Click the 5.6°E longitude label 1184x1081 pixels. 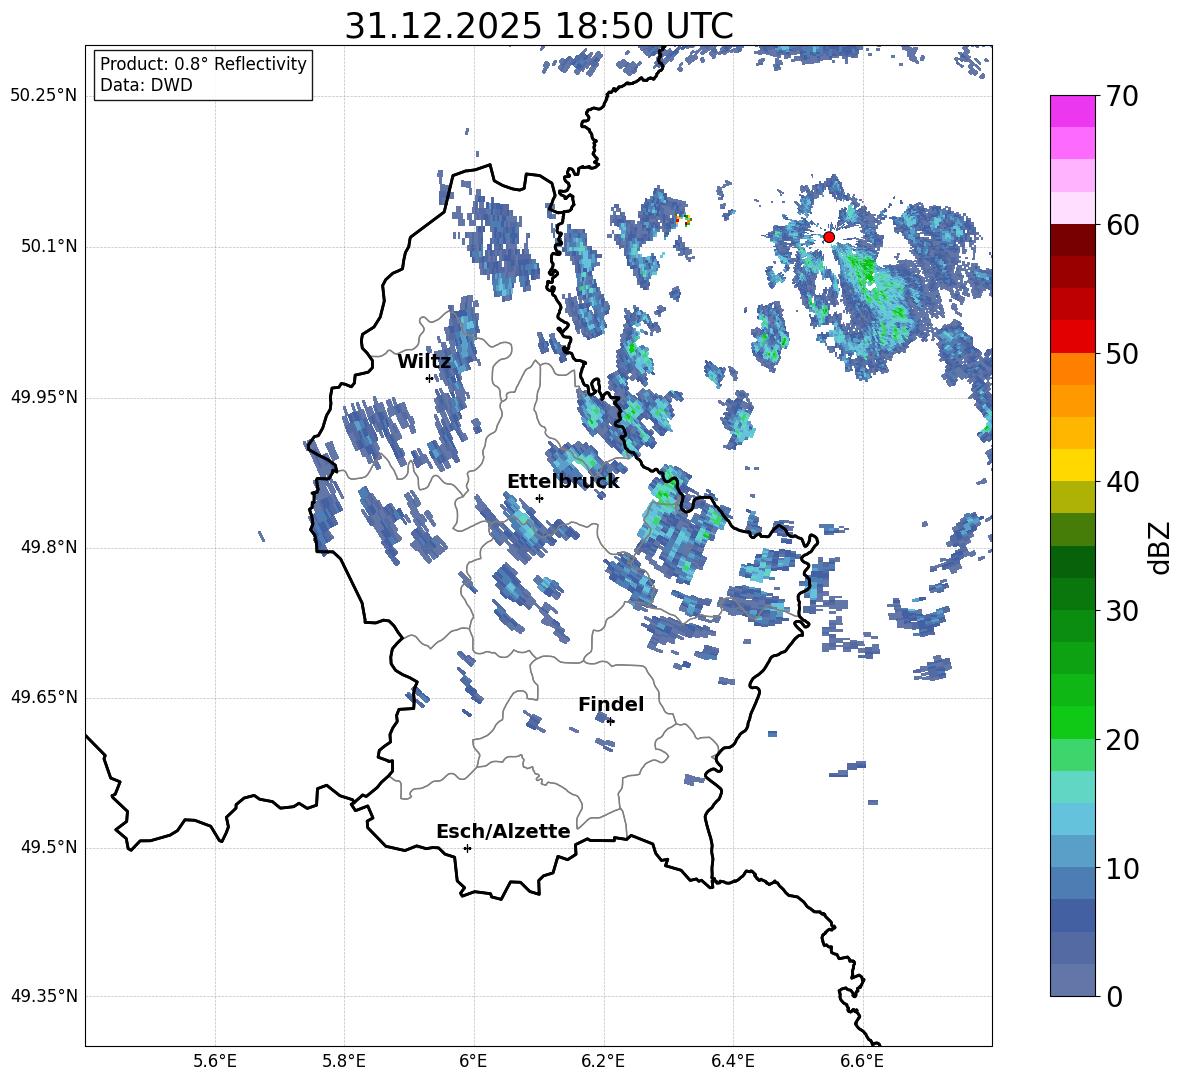tap(215, 1061)
